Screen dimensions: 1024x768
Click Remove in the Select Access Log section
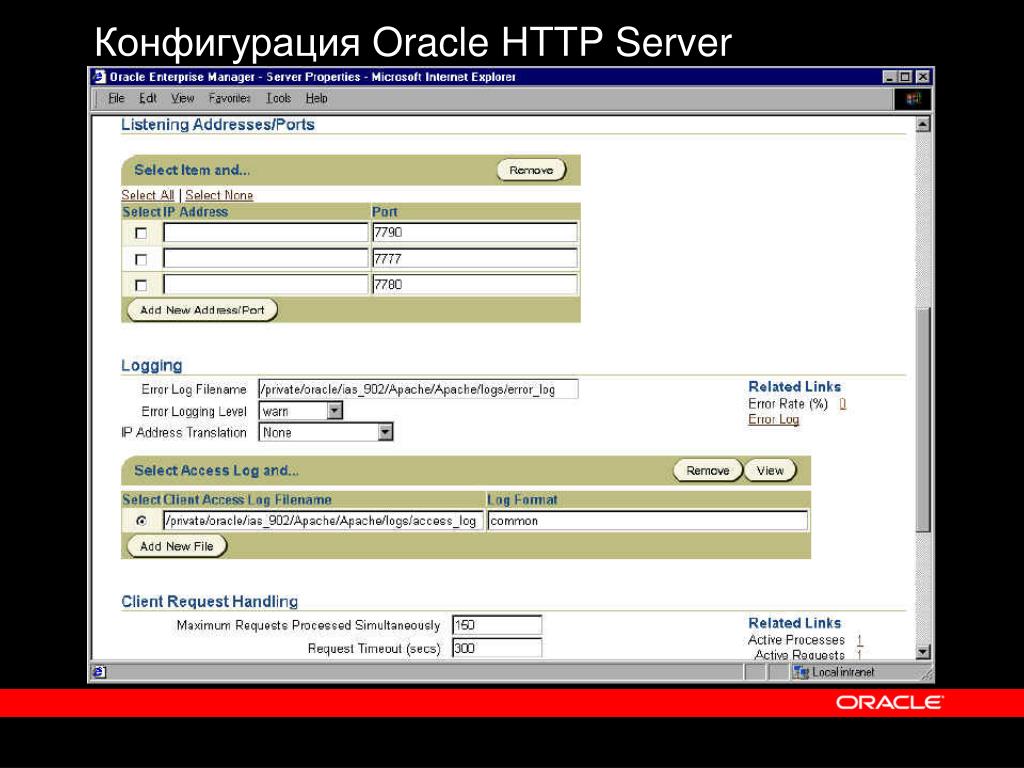(707, 471)
